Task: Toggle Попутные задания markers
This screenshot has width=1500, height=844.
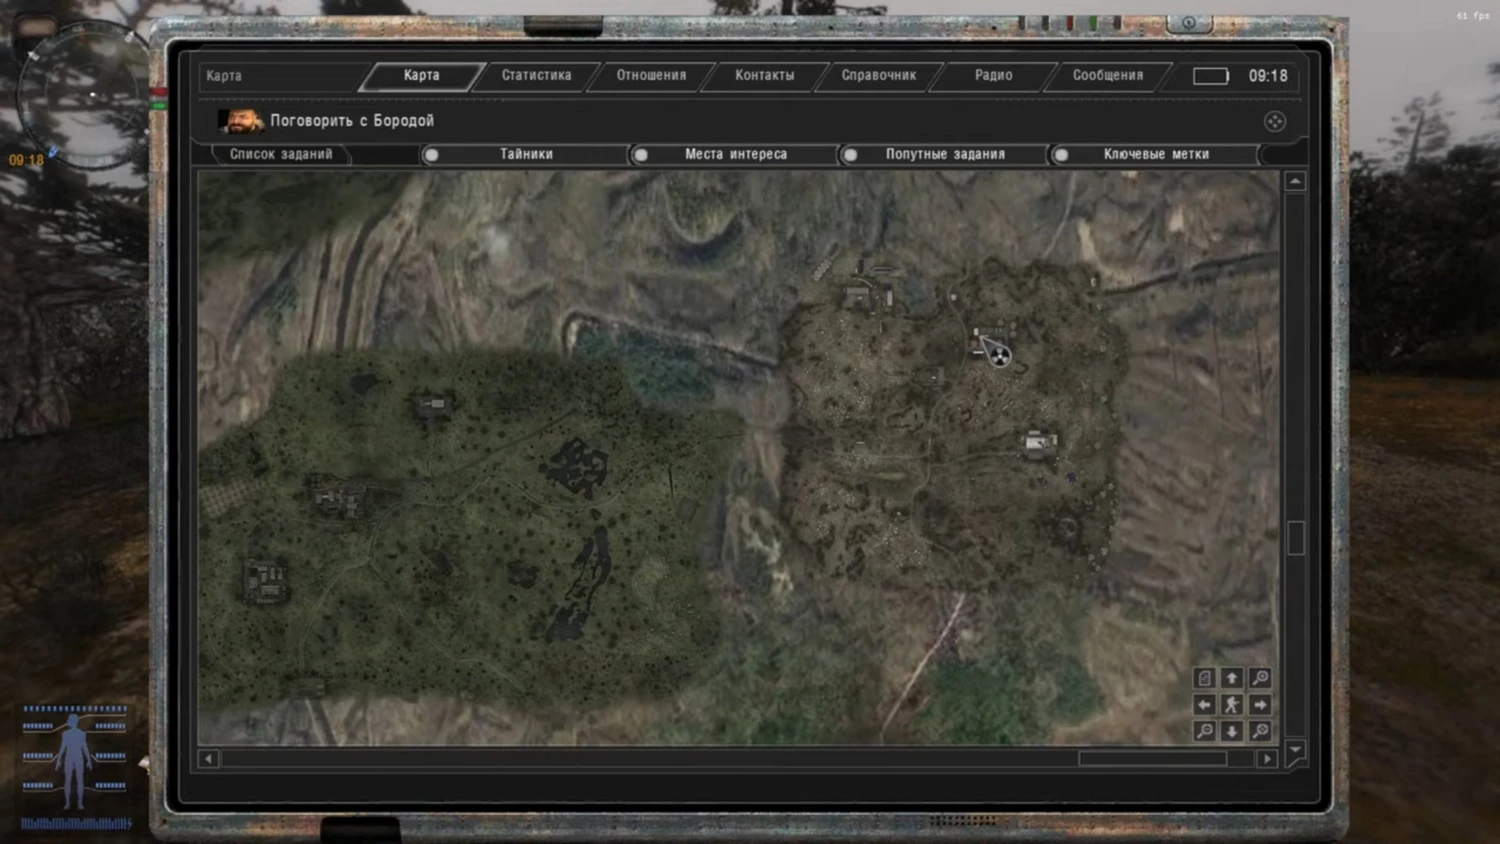Action: [x=851, y=155]
